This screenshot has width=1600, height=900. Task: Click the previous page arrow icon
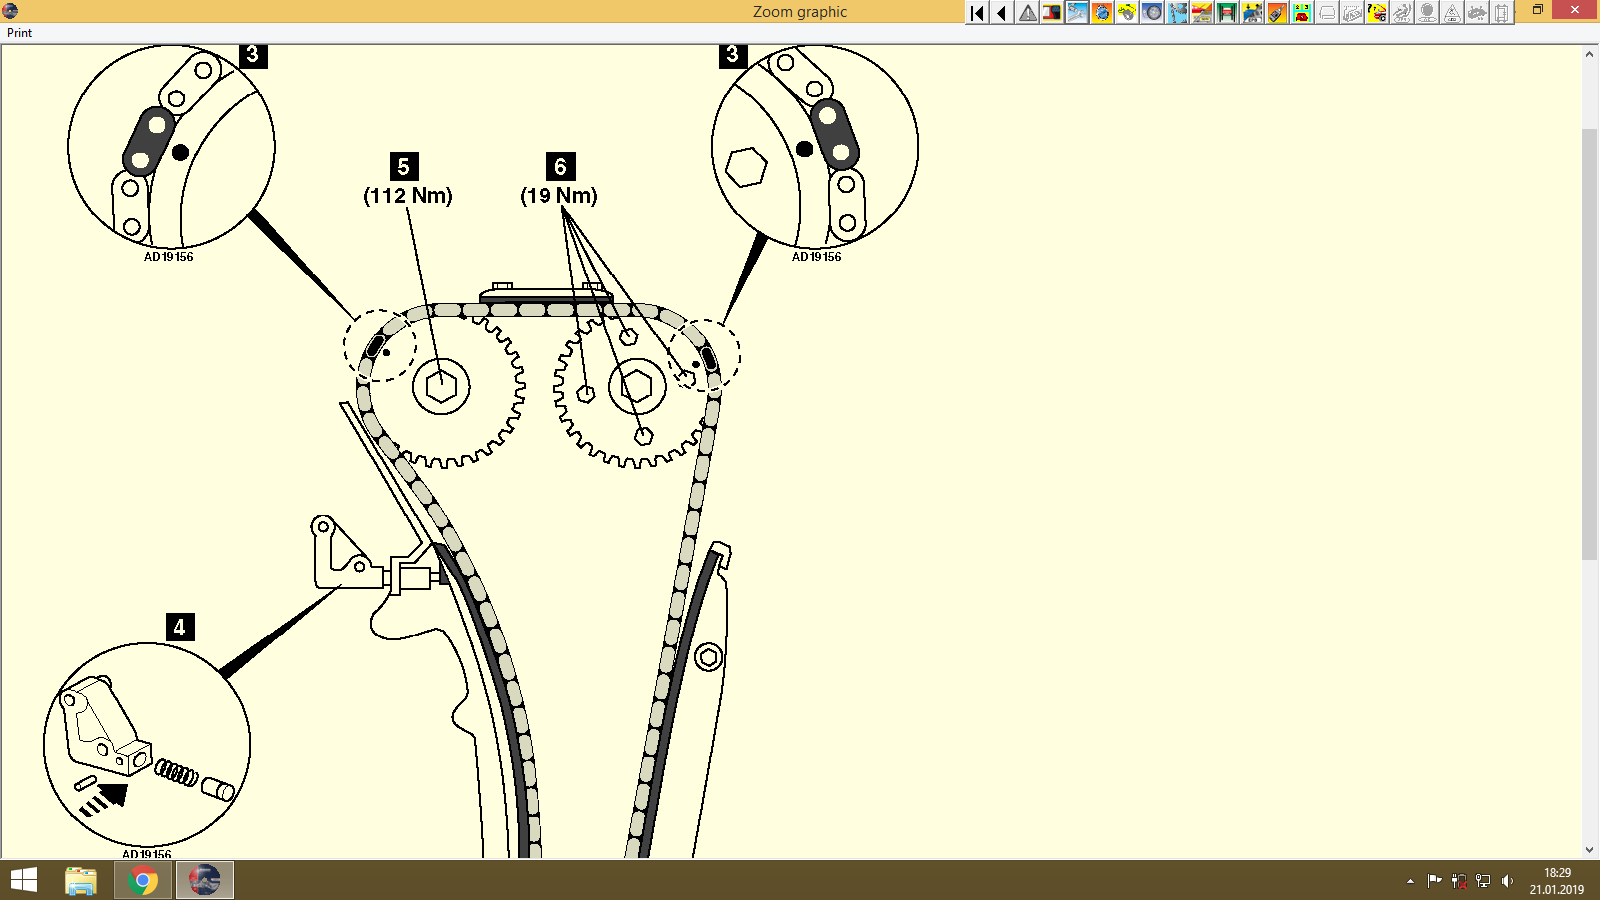[x=1001, y=13]
